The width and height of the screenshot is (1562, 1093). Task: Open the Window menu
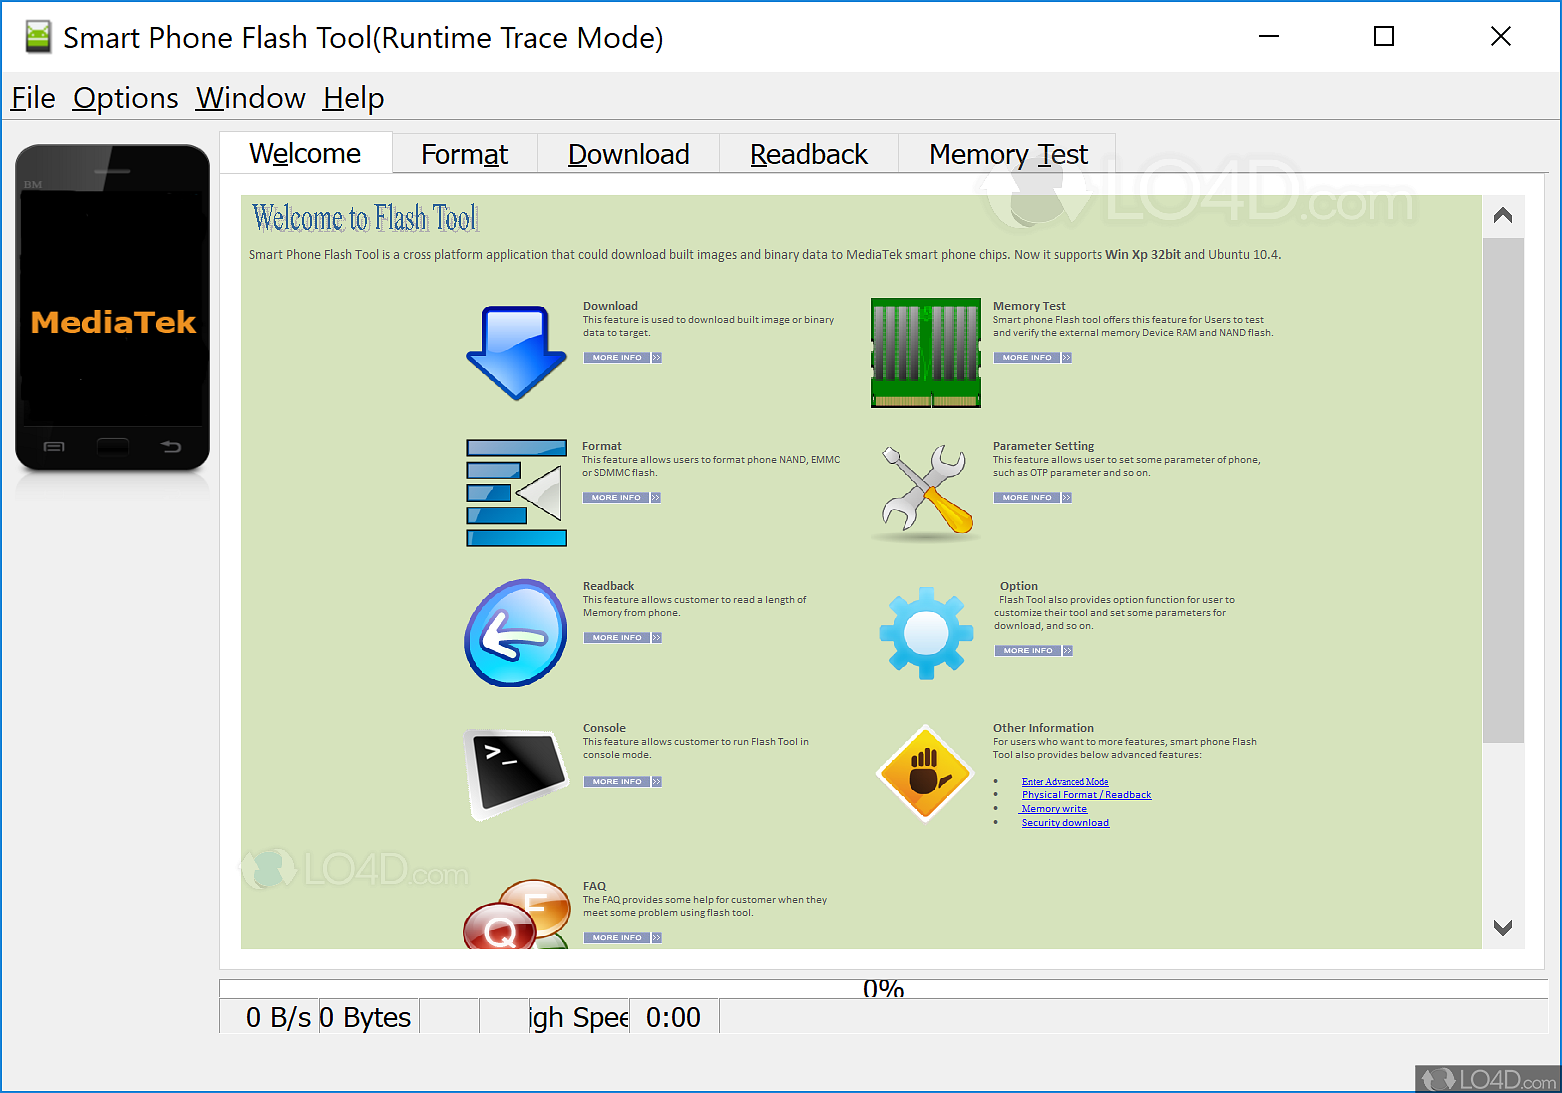tap(251, 98)
